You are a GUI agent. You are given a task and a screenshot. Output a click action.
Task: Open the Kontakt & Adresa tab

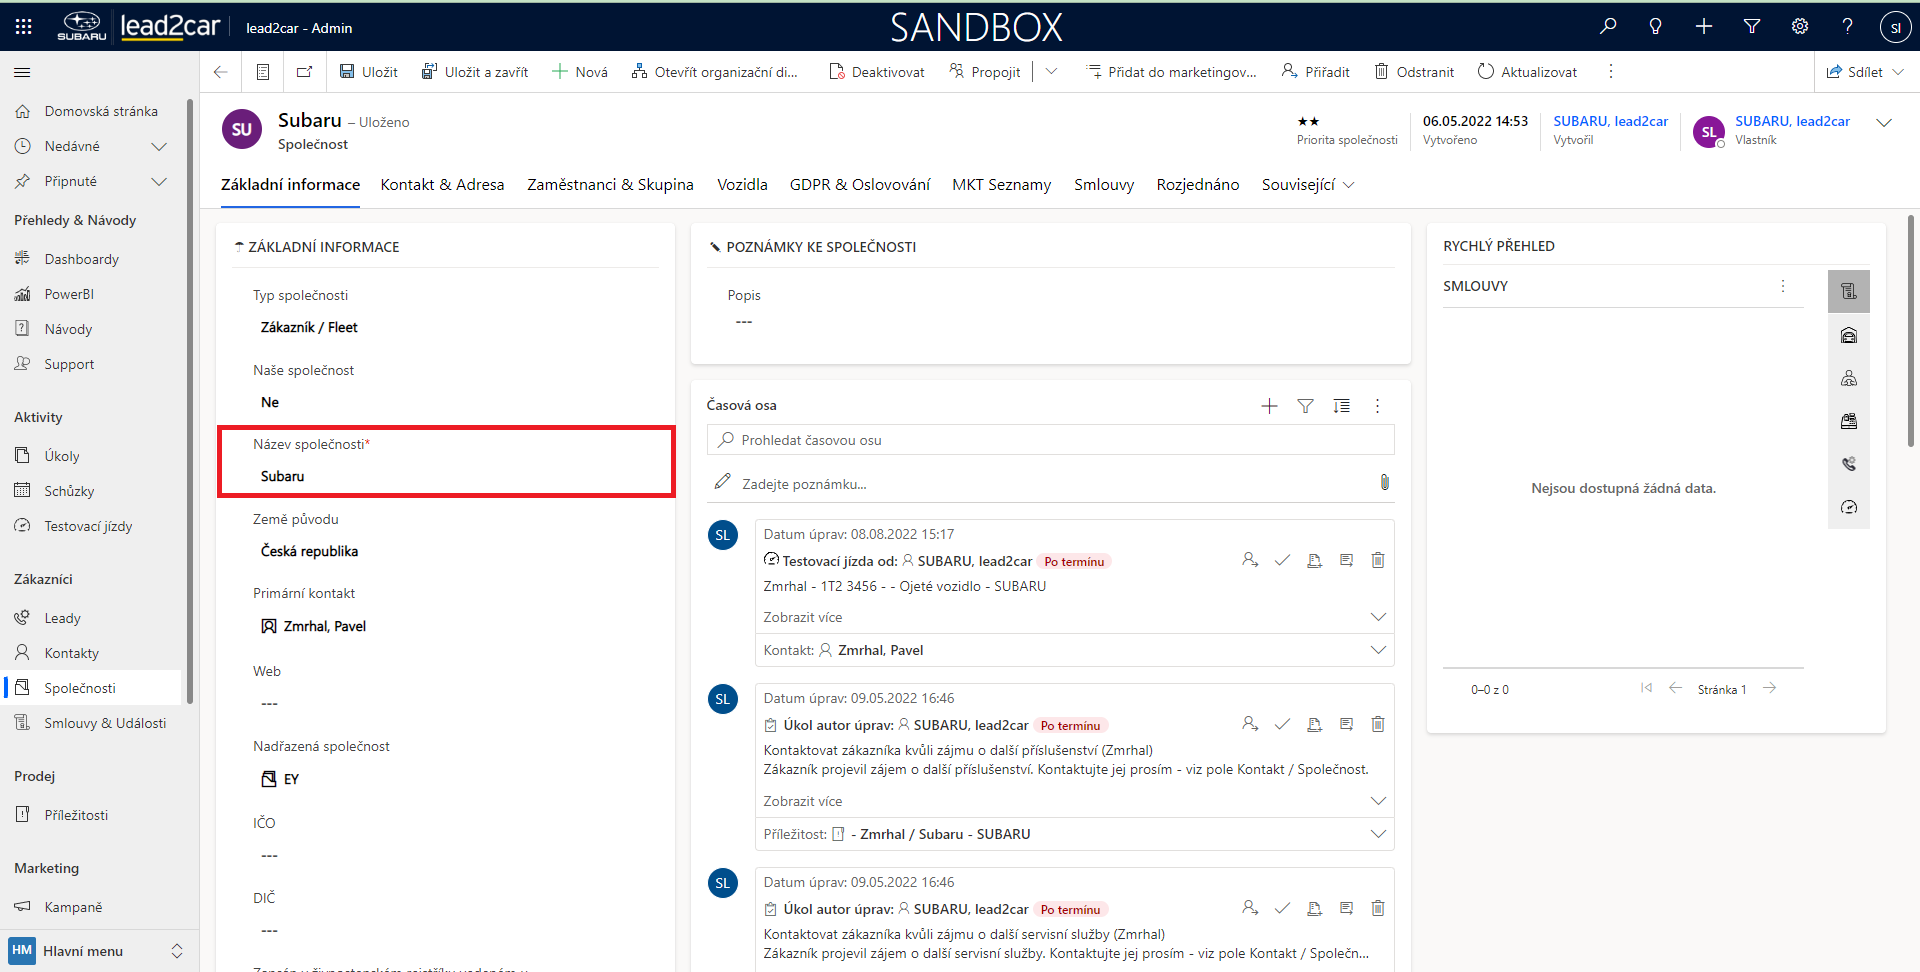[x=442, y=185]
